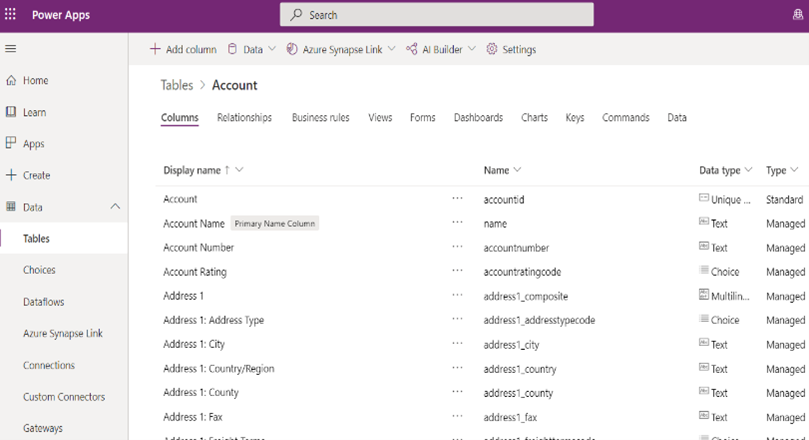This screenshot has height=440, width=809.
Task: Select Choices in the left sidebar
Action: coord(40,270)
